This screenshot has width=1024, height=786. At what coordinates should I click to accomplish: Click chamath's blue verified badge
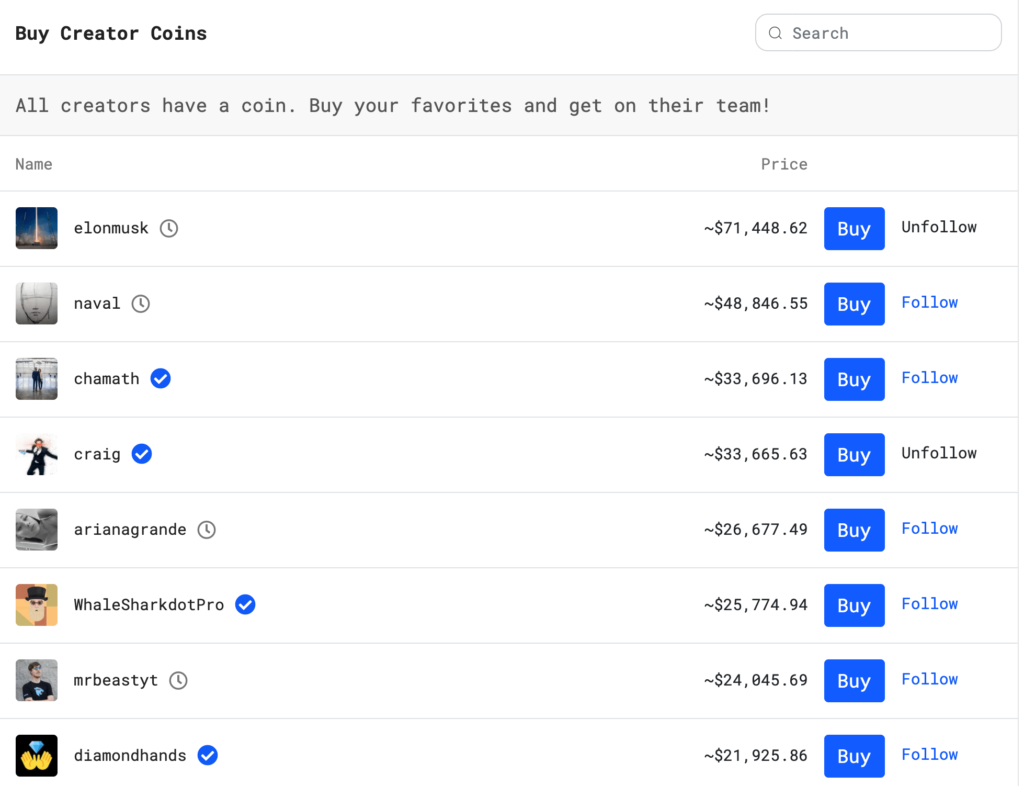point(160,379)
